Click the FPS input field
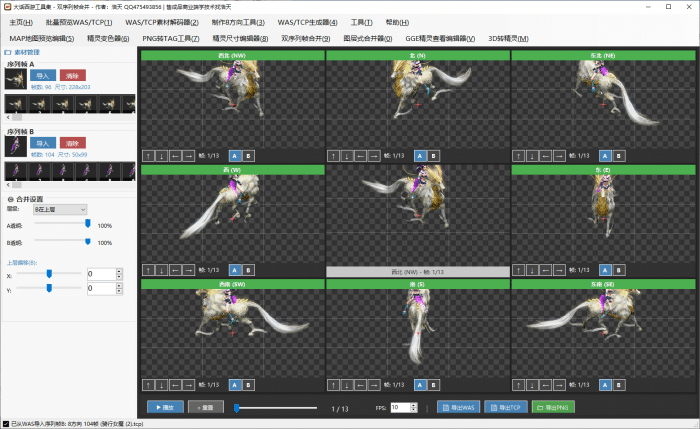Image resolution: width=700 pixels, height=429 pixels. [400, 408]
